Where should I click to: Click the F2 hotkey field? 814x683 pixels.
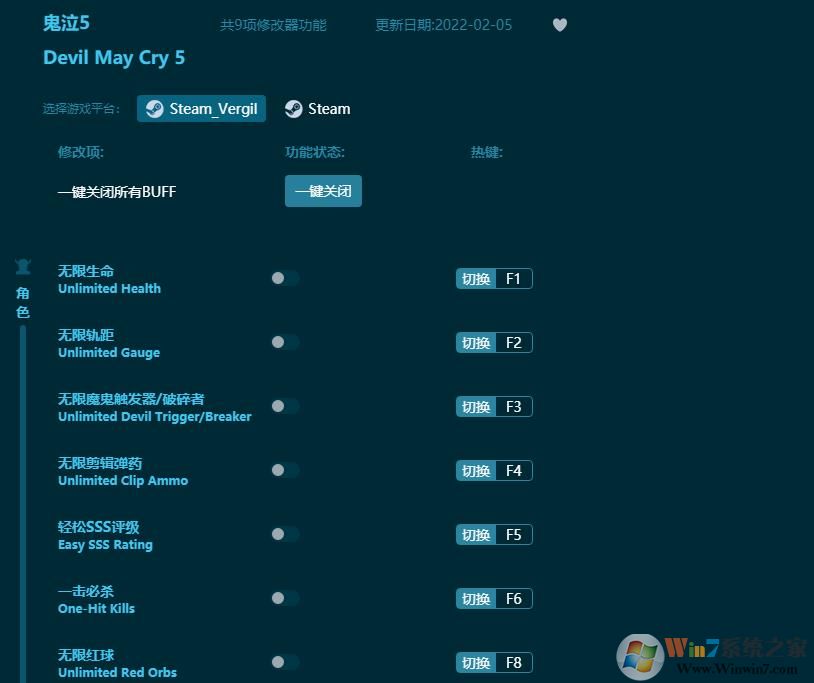[514, 343]
